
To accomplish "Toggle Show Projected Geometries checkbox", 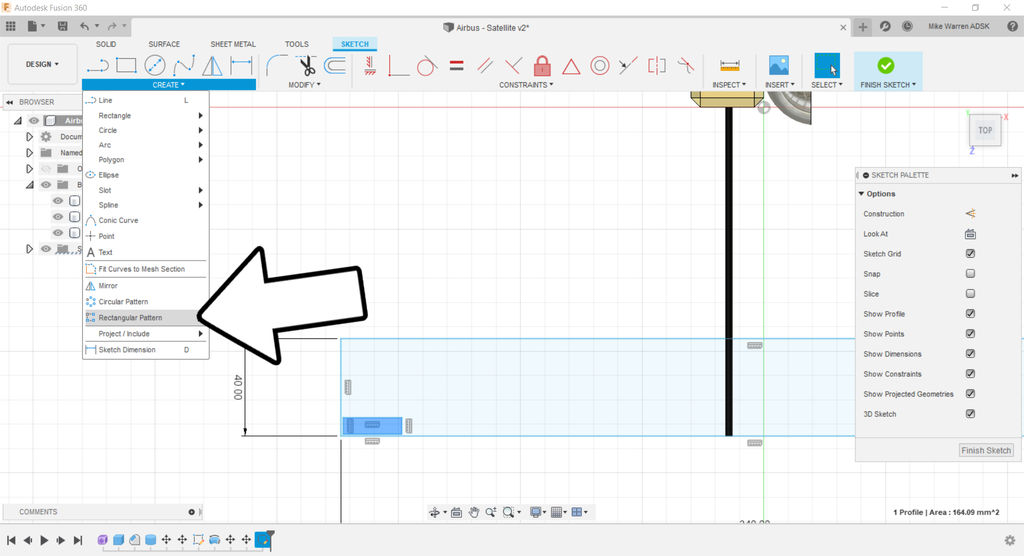I will [970, 394].
